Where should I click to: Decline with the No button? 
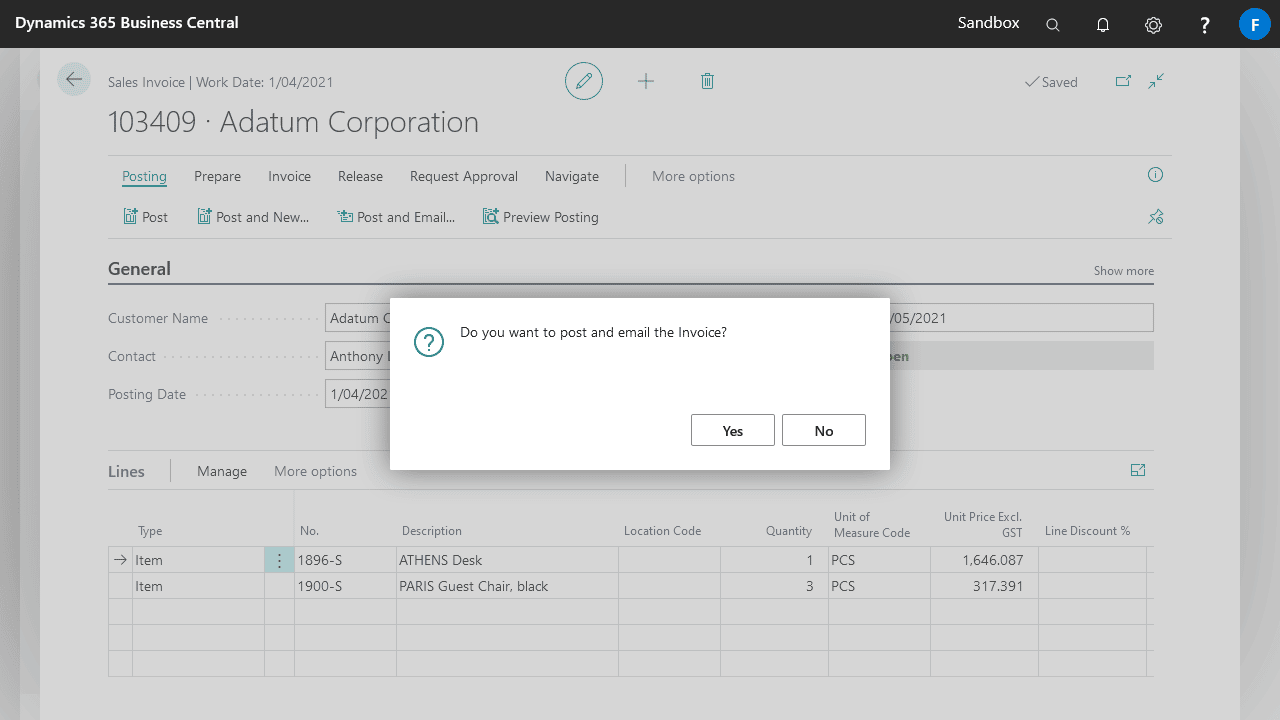click(824, 430)
